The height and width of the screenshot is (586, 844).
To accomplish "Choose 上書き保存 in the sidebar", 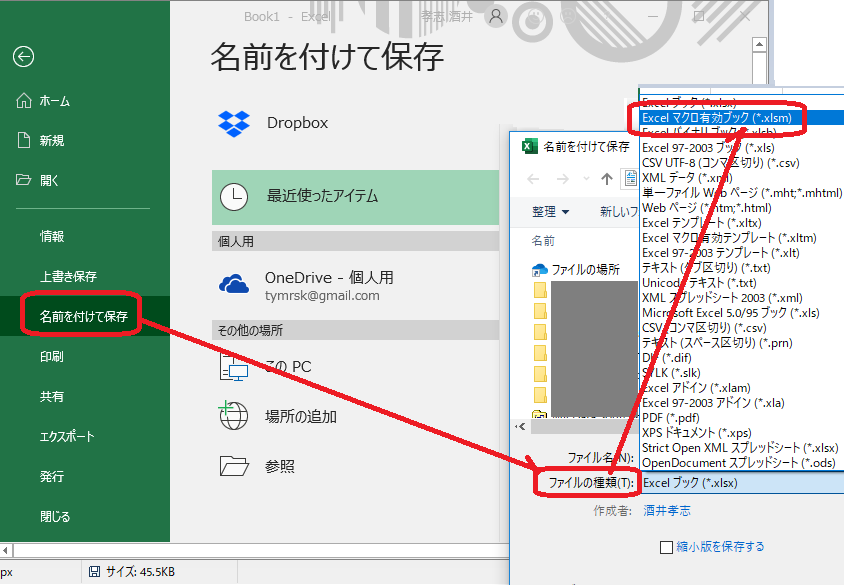I will (x=68, y=276).
